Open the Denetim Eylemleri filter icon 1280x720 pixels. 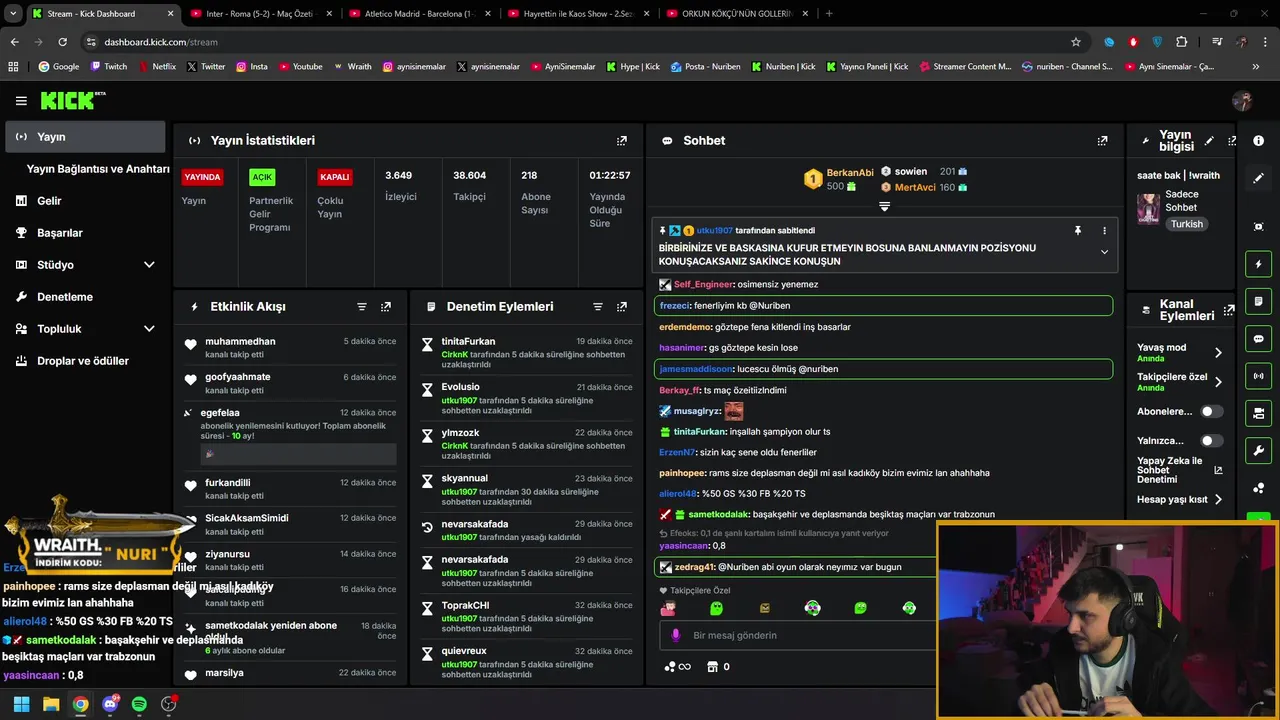click(x=598, y=307)
